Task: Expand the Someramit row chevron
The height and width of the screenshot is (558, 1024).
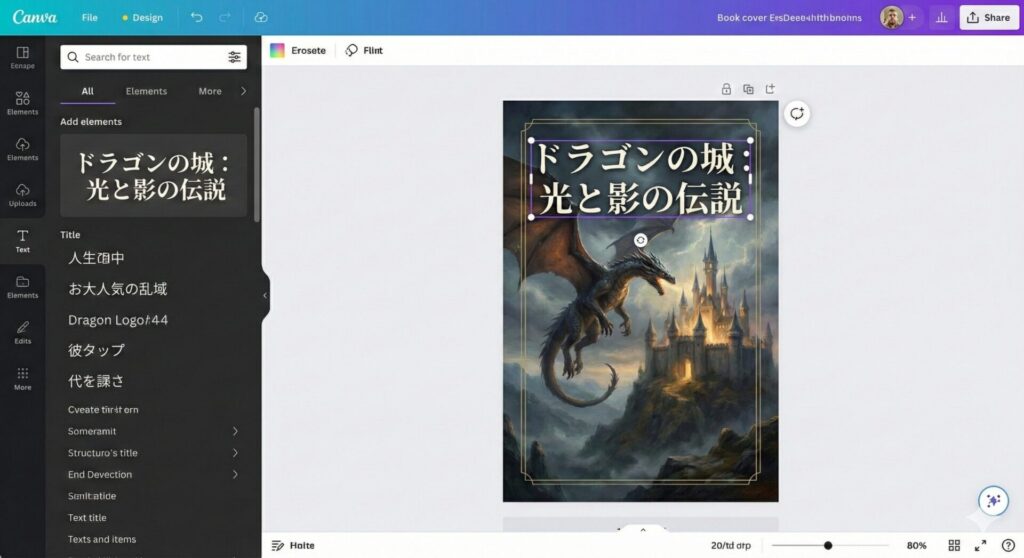Action: click(x=235, y=431)
